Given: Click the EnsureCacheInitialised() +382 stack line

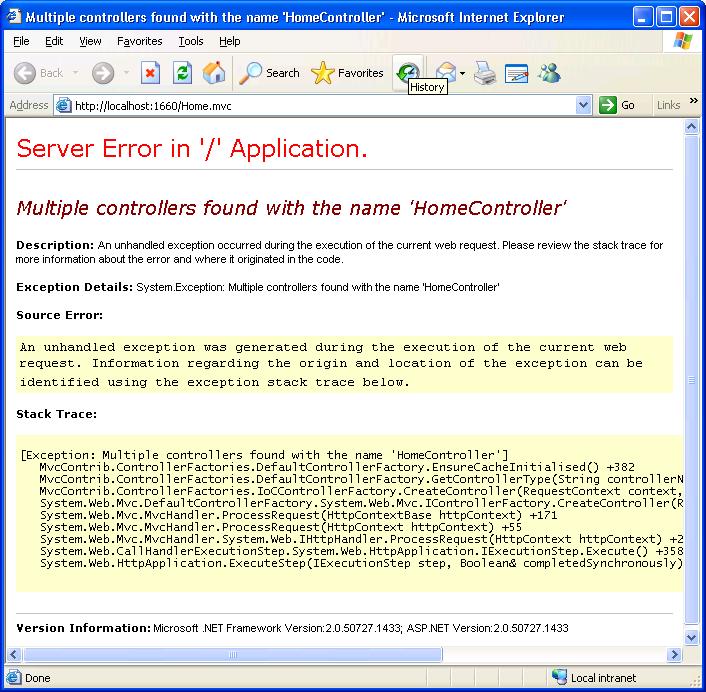Looking at the screenshot, I should [337, 467].
